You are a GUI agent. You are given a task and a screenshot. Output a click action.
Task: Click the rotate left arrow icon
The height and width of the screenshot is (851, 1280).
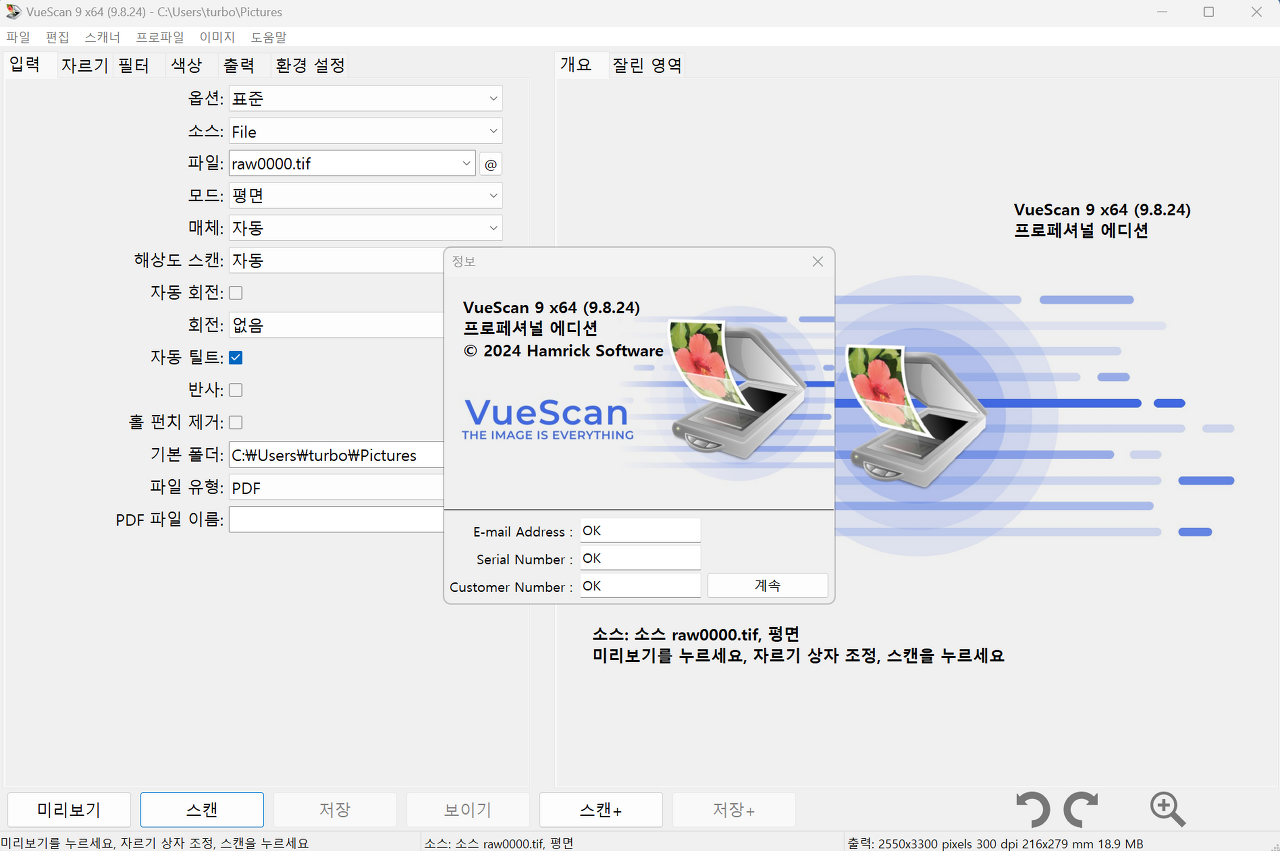[1033, 809]
